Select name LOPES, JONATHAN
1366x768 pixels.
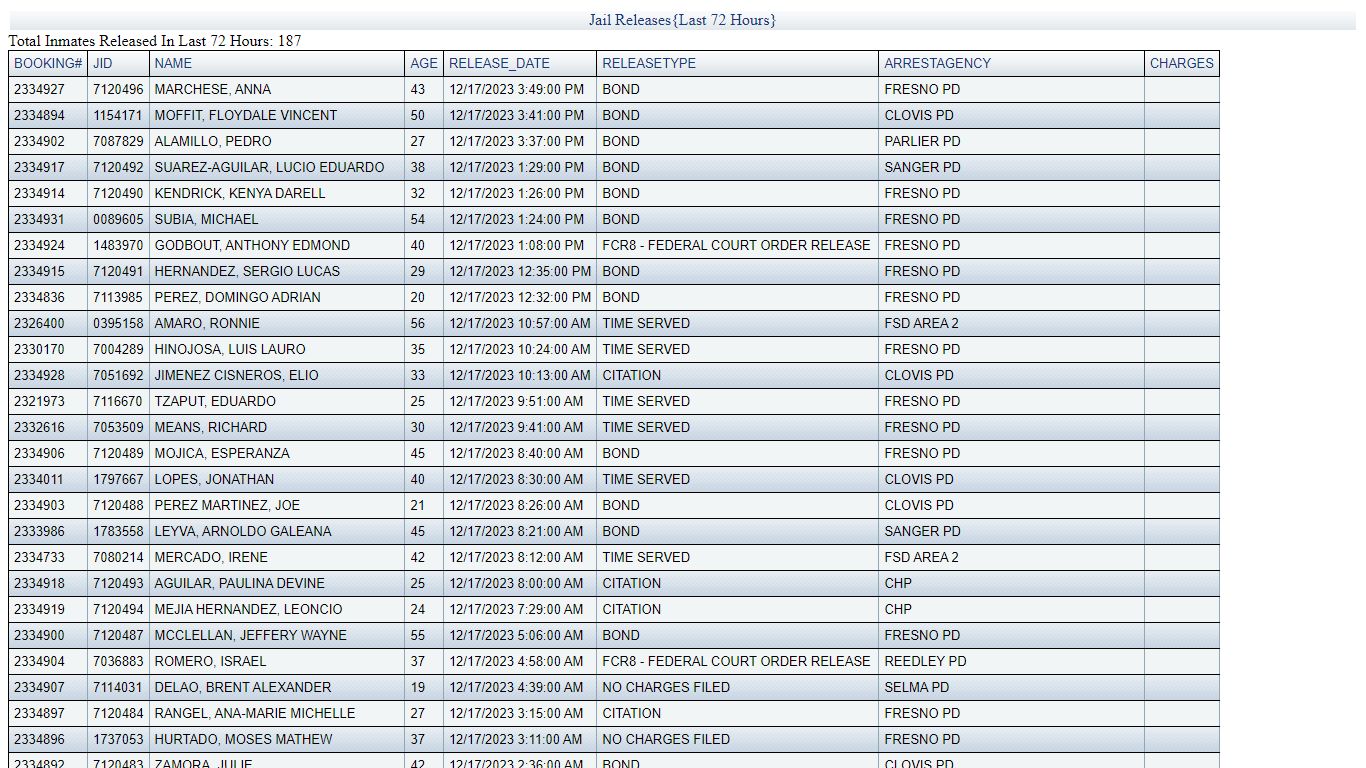tap(214, 479)
